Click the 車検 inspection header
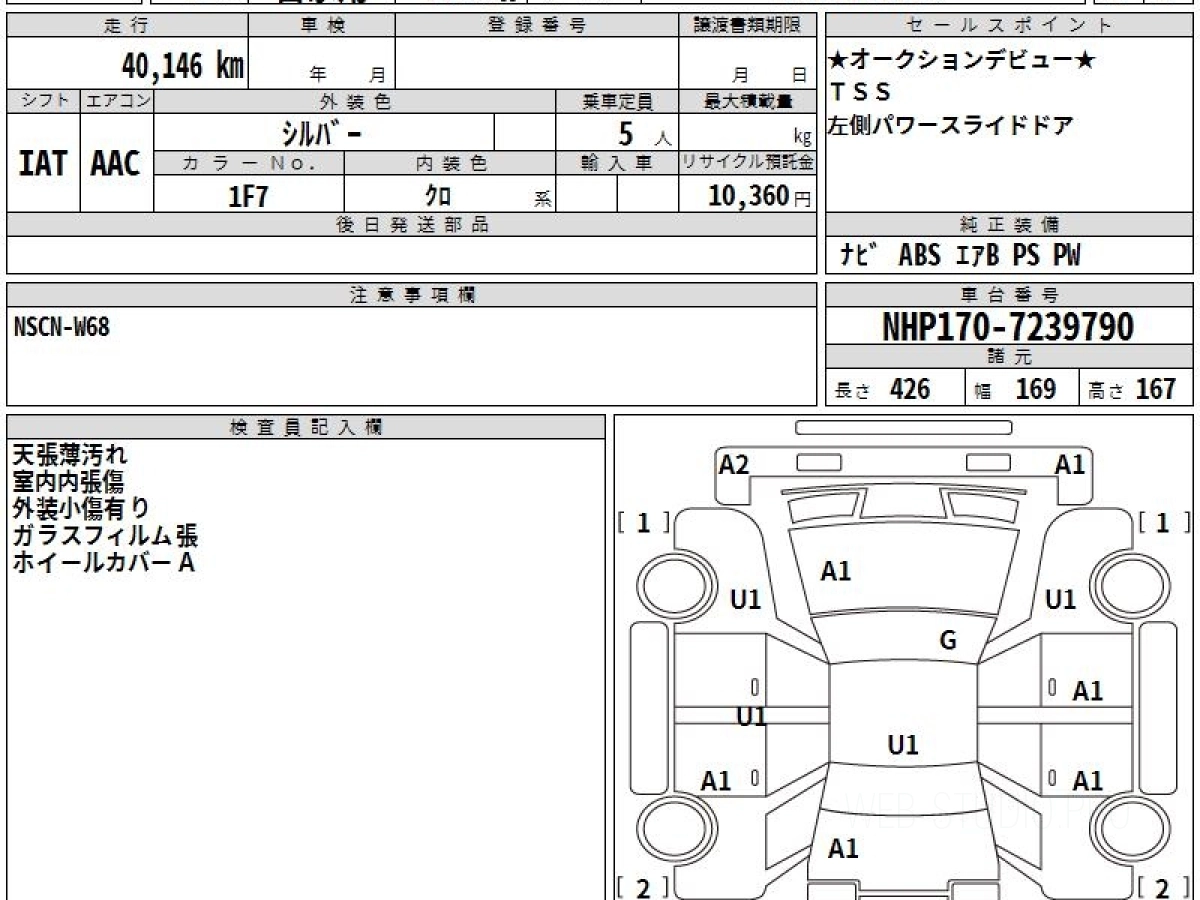The image size is (1200, 900). point(322,26)
